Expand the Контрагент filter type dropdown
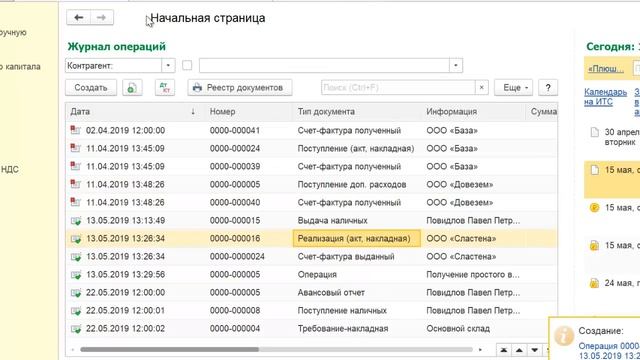The width and height of the screenshot is (640, 360). click(168, 66)
